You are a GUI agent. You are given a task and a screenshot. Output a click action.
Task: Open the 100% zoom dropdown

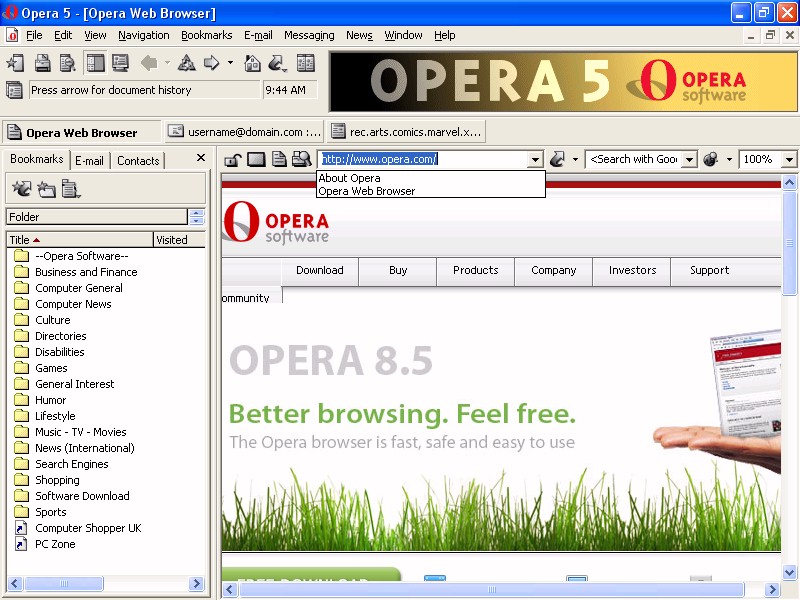[789, 160]
